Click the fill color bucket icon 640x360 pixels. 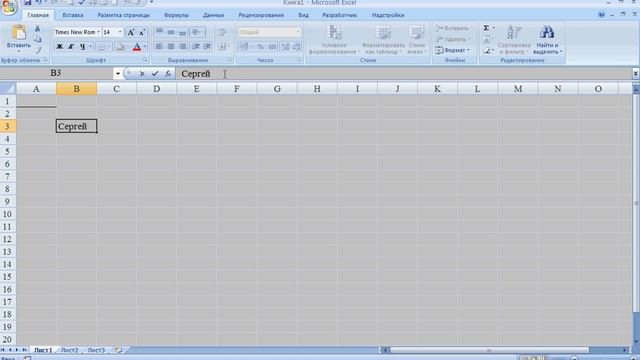[x=120, y=47]
